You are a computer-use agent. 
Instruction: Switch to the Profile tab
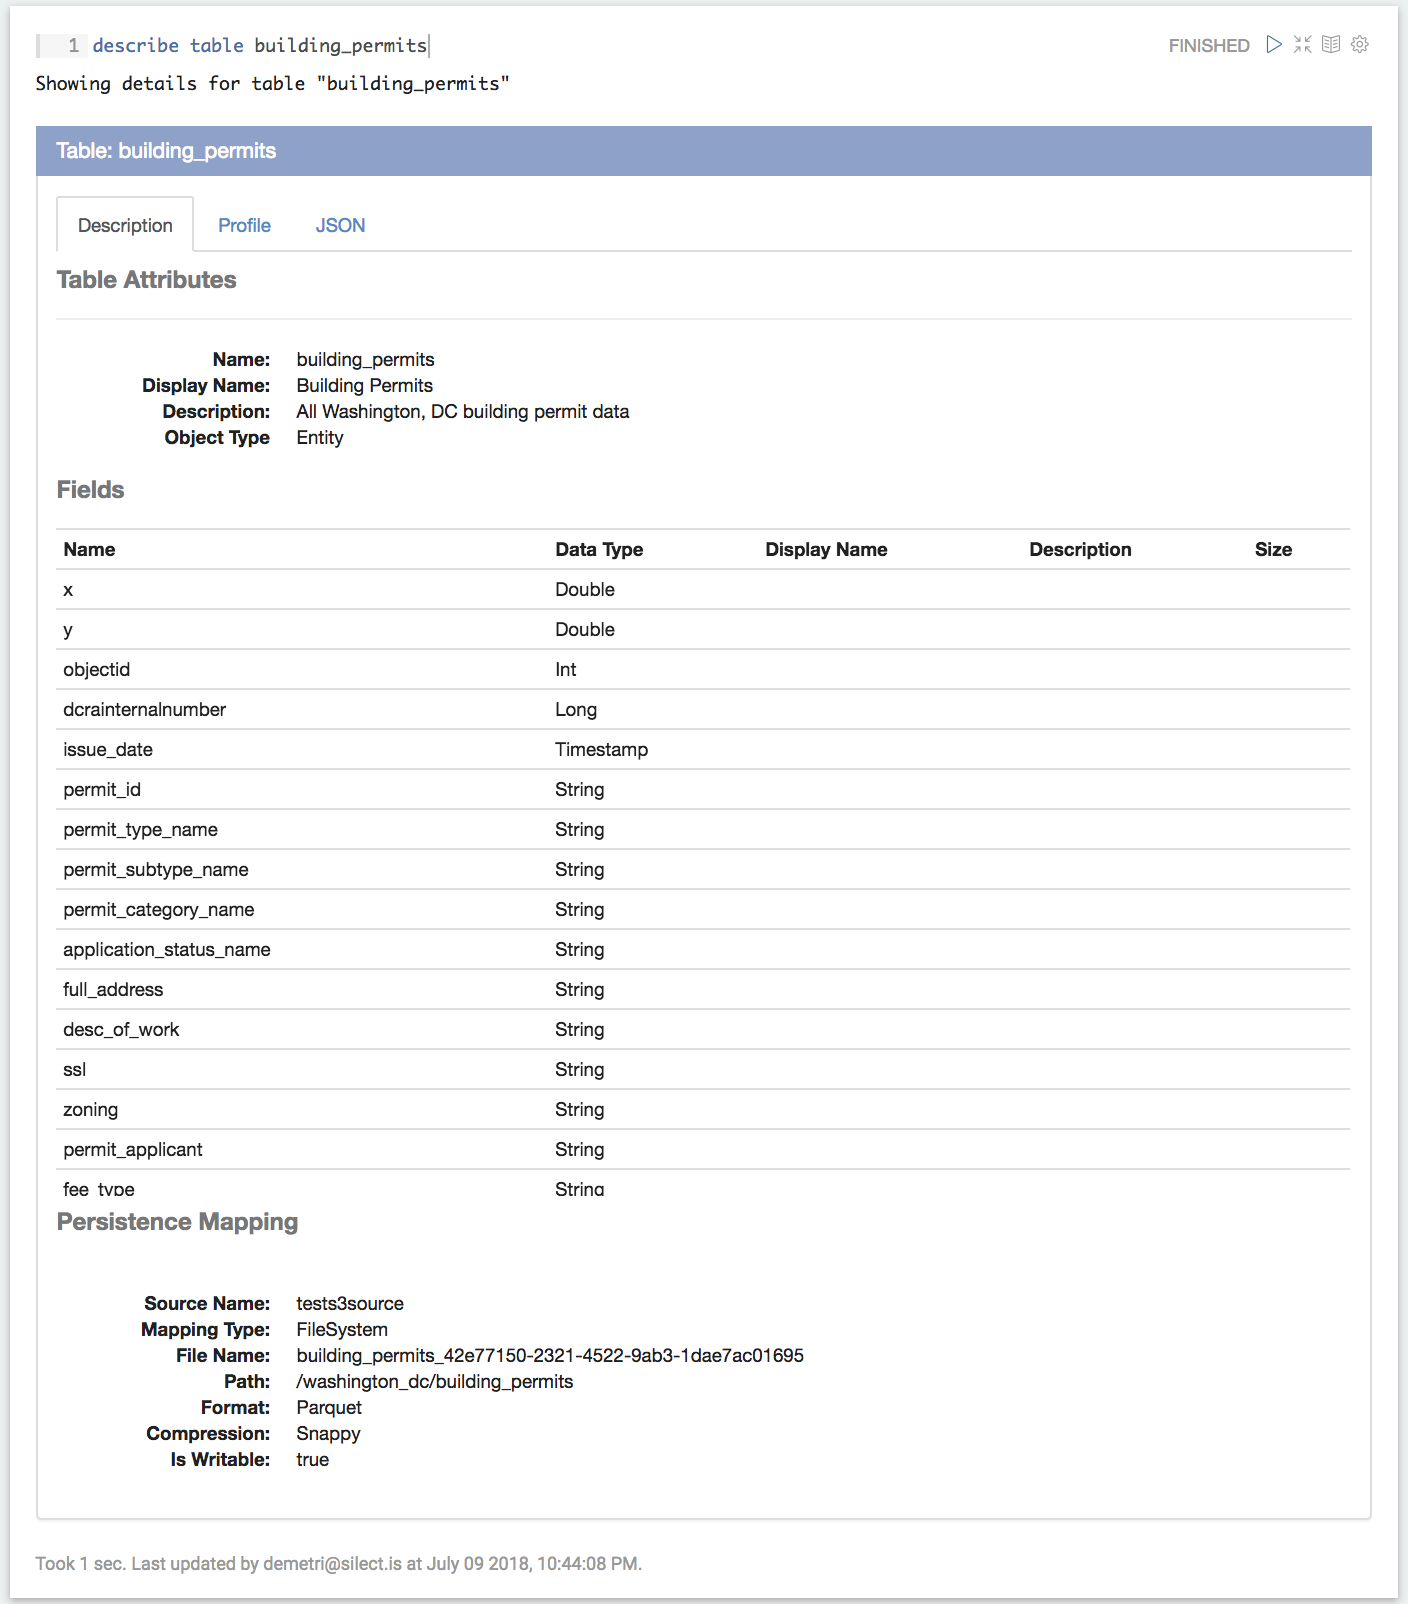click(244, 225)
